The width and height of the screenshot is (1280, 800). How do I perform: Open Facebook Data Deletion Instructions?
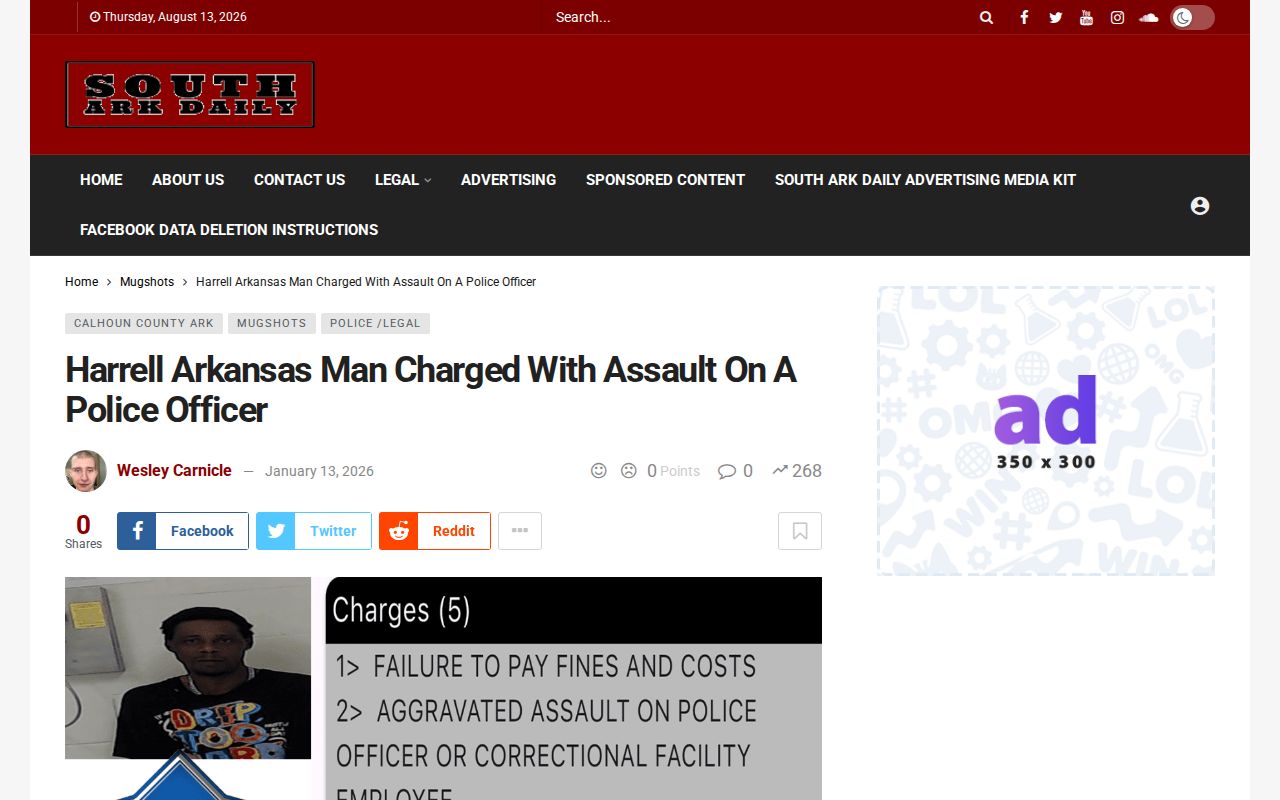229,230
